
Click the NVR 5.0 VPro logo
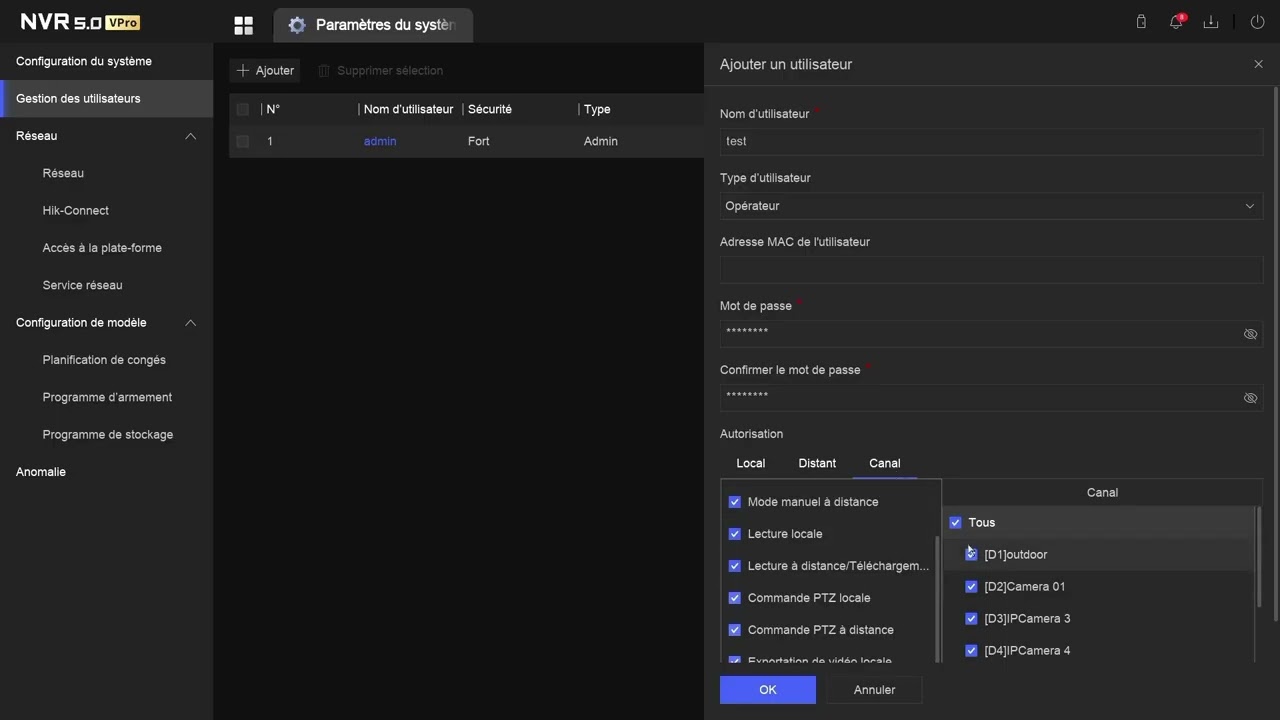80,22
